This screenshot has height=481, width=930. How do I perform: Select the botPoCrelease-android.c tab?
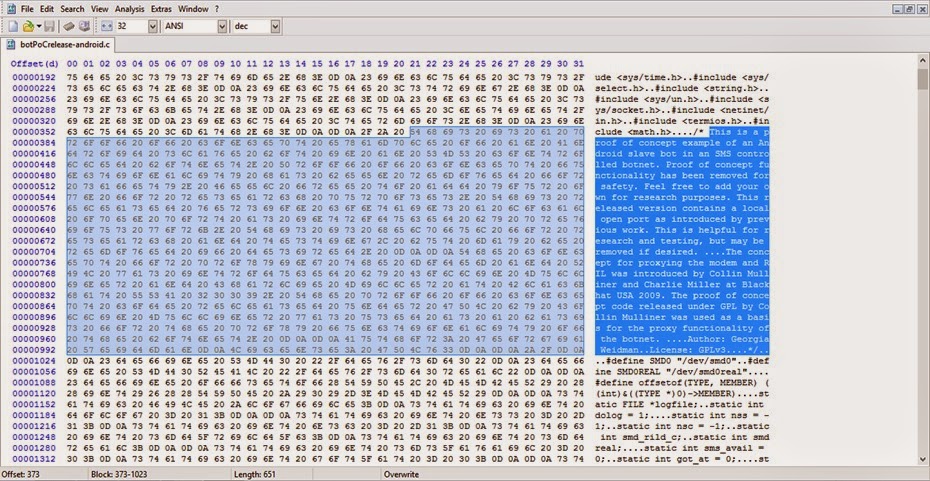tap(58, 44)
